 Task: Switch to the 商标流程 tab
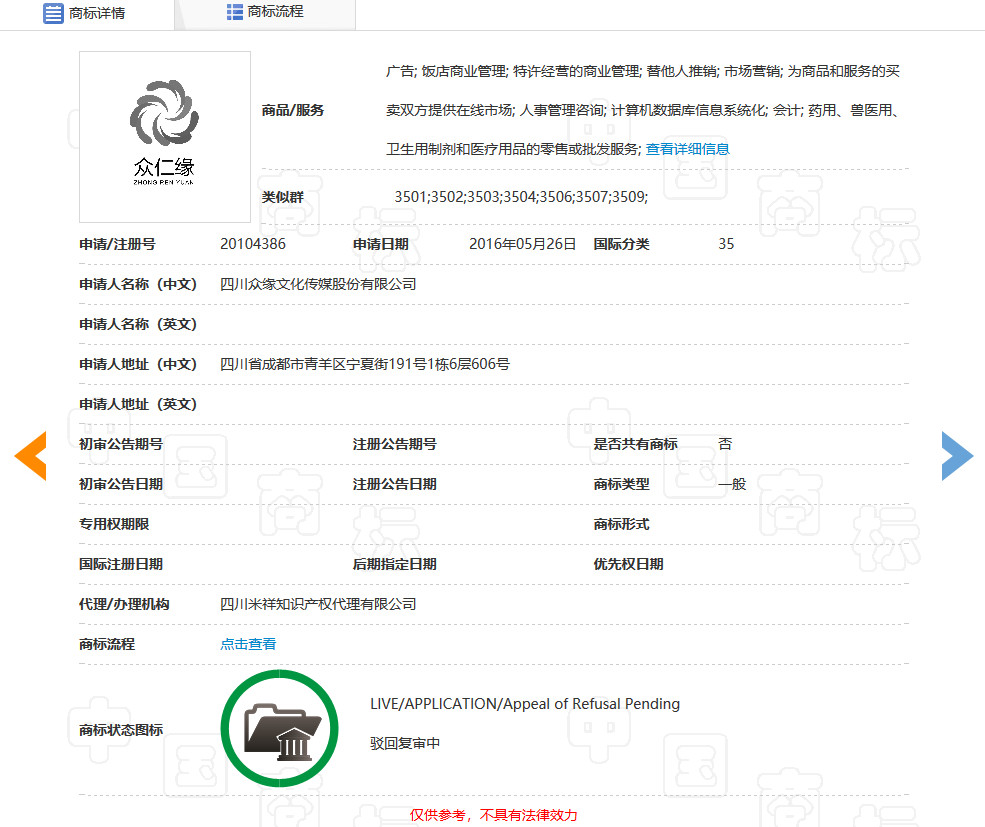point(266,13)
